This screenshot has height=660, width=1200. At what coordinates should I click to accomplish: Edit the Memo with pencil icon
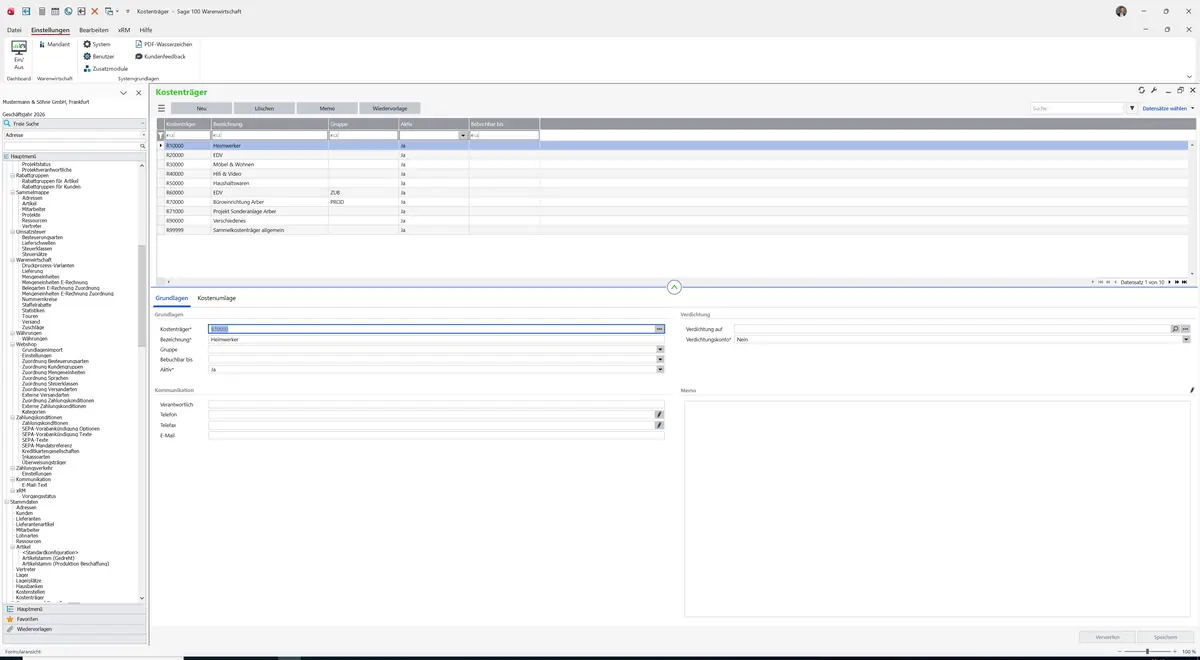[x=1191, y=390]
